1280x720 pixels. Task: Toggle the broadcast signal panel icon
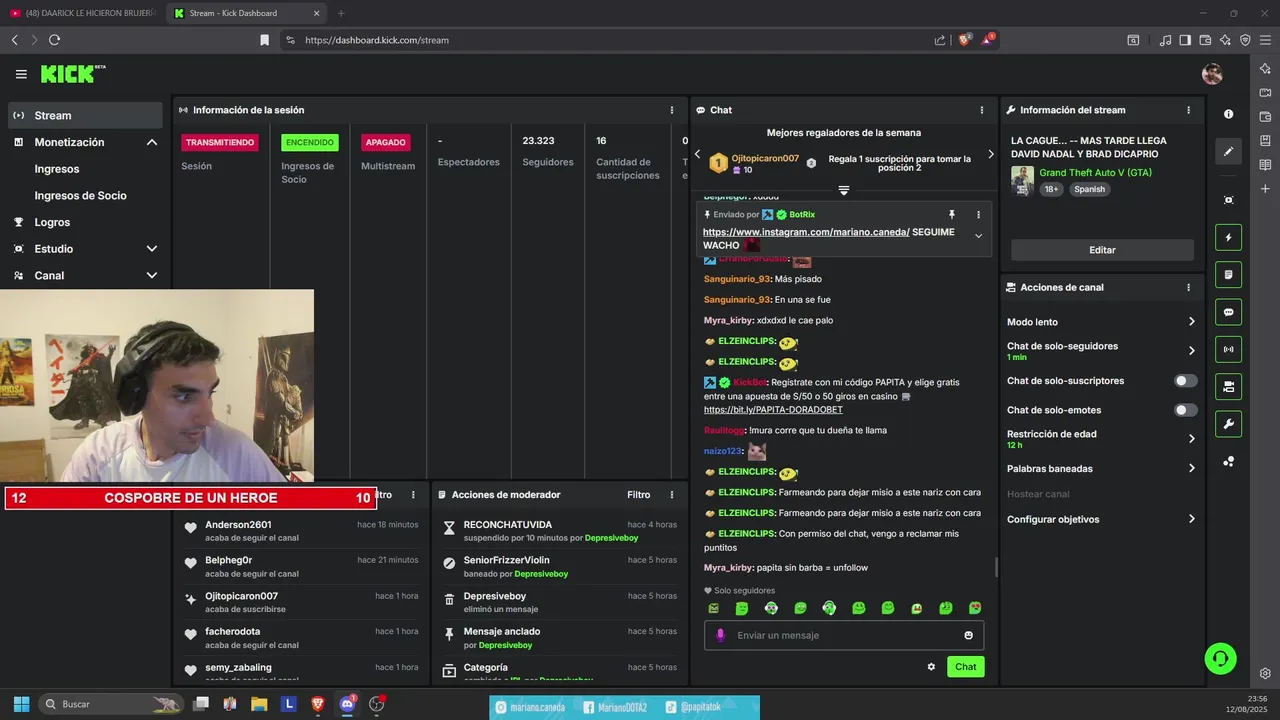1228,349
